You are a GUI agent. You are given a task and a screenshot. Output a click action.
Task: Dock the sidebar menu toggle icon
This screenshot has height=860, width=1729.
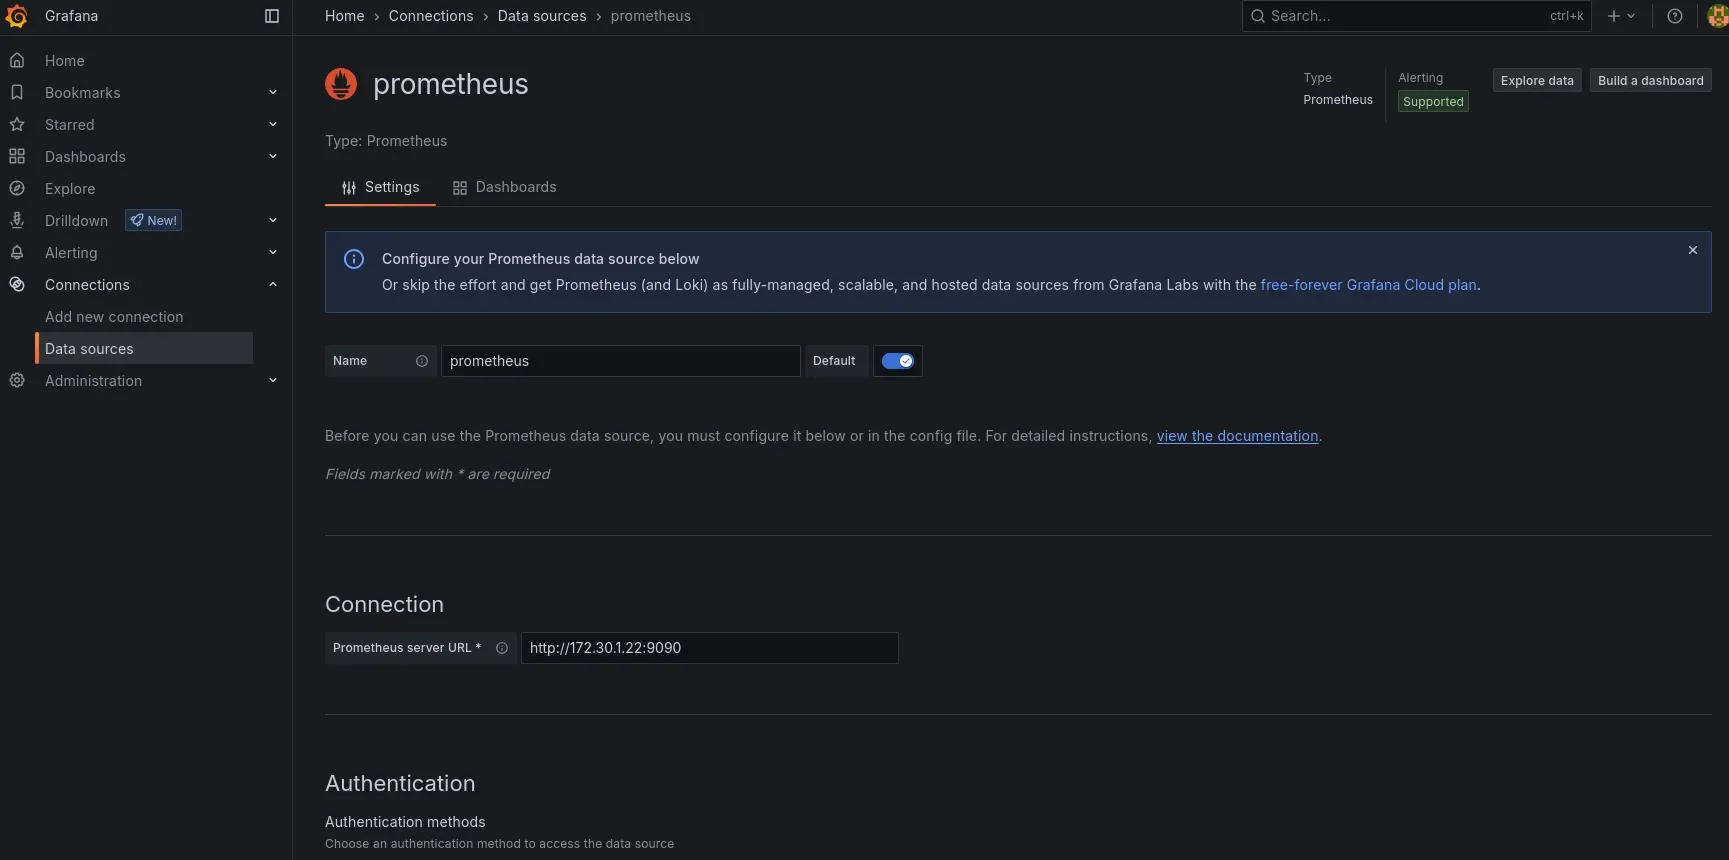point(272,16)
